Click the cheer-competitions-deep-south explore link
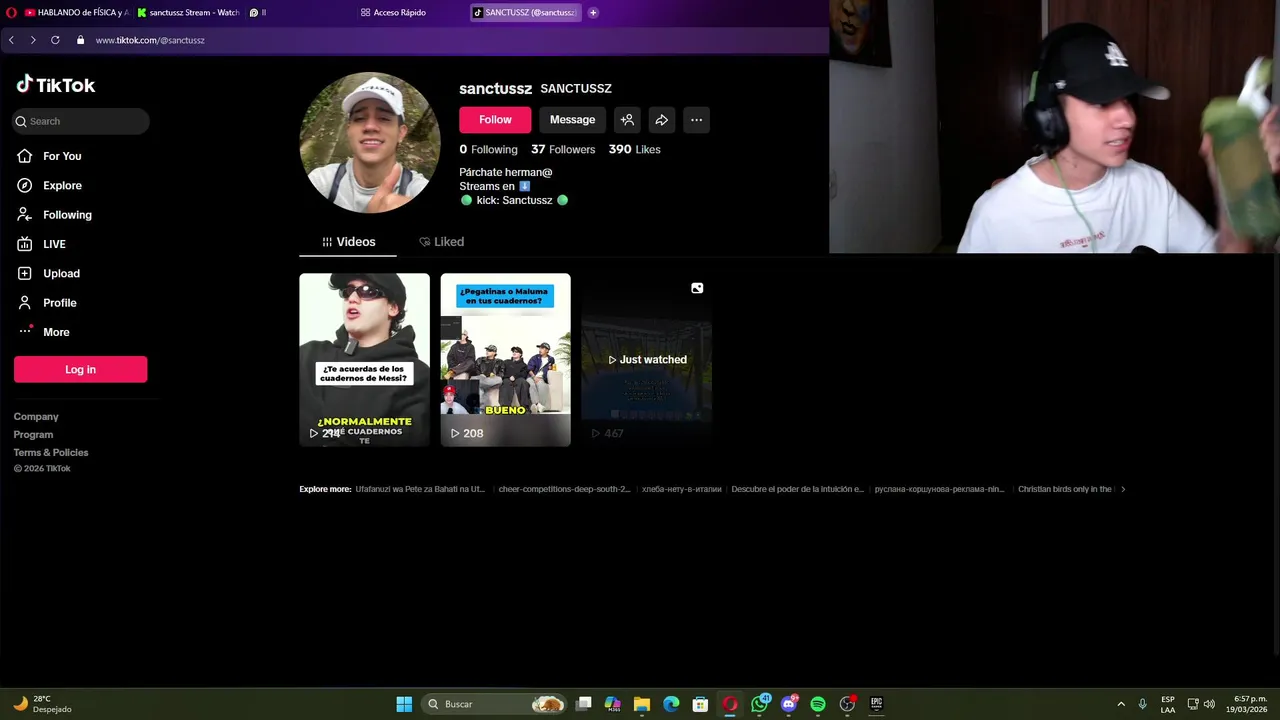This screenshot has width=1280, height=720. point(564,489)
